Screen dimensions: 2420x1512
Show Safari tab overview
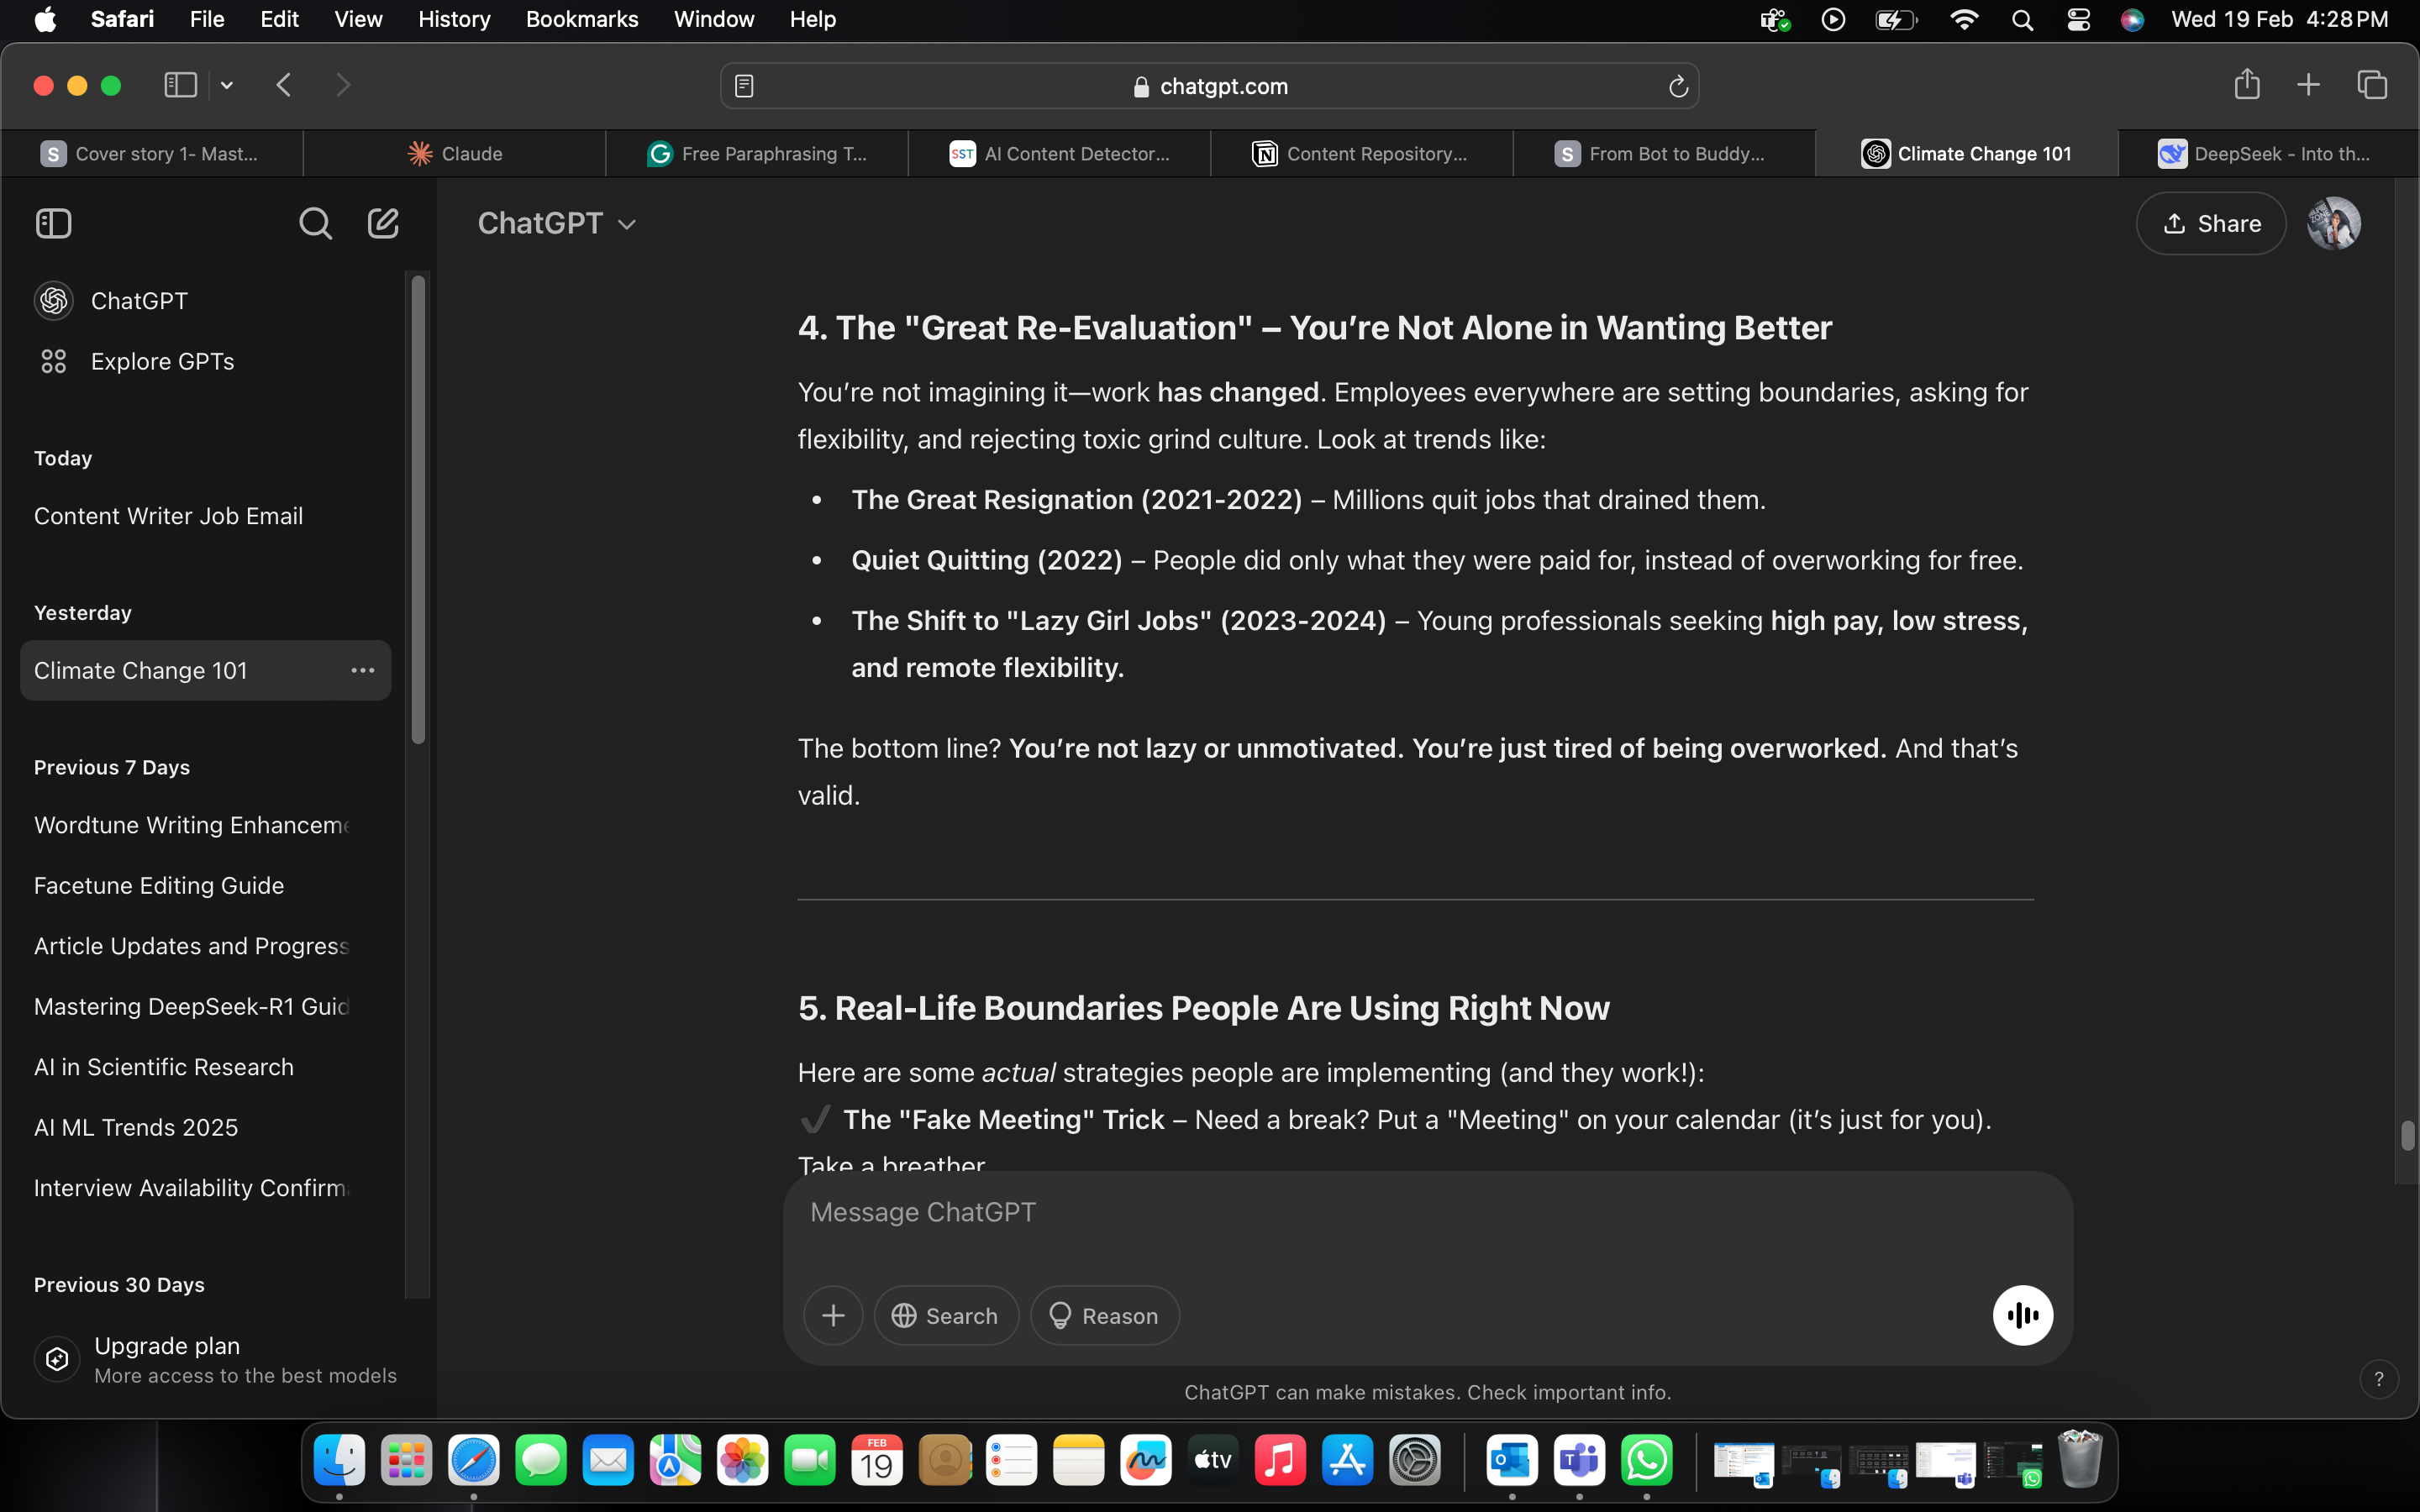2372,85
